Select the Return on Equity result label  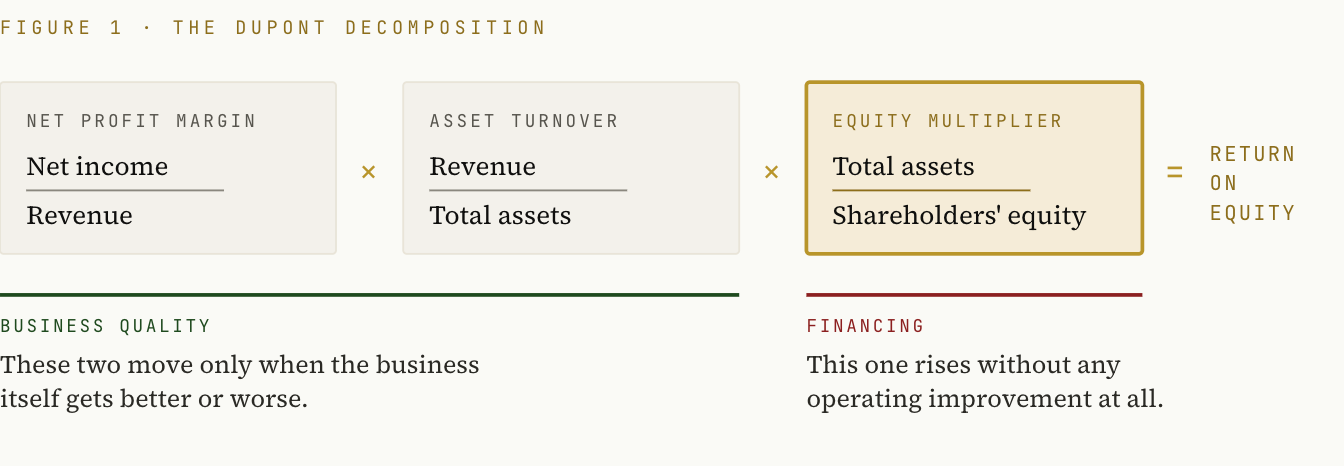tap(1252, 183)
